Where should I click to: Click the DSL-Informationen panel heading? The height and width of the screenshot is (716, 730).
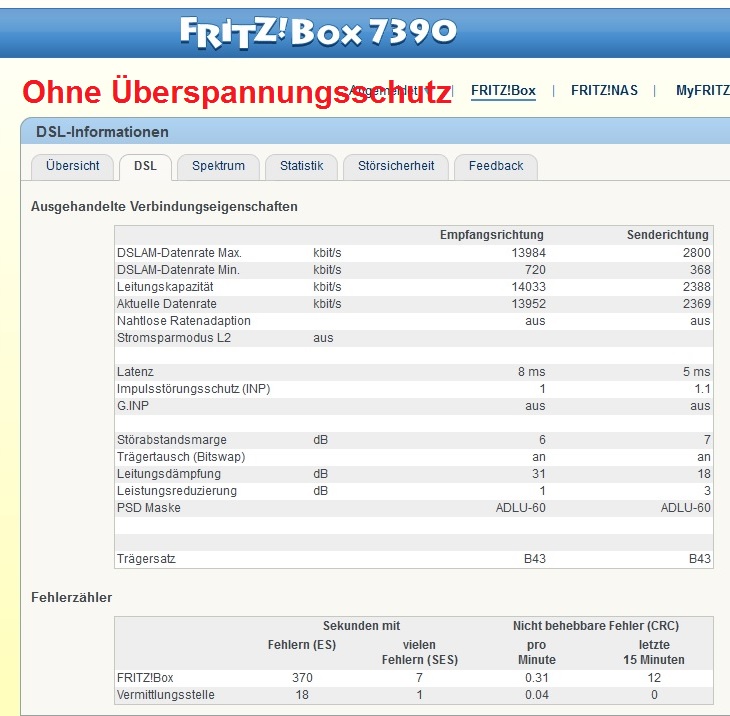click(x=102, y=132)
